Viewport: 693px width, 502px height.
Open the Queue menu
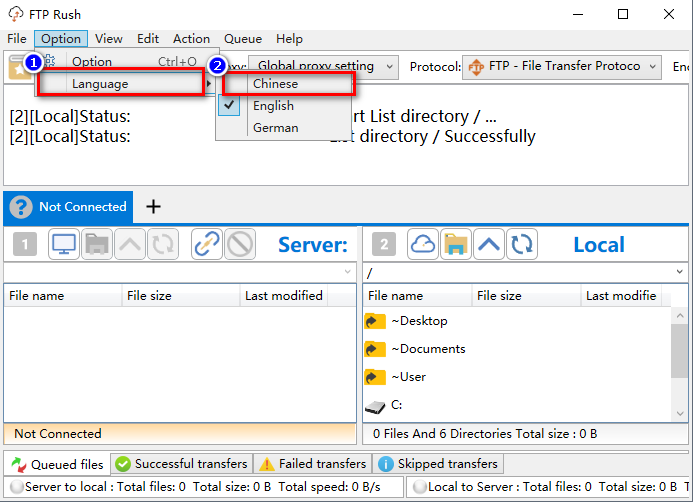click(x=243, y=39)
